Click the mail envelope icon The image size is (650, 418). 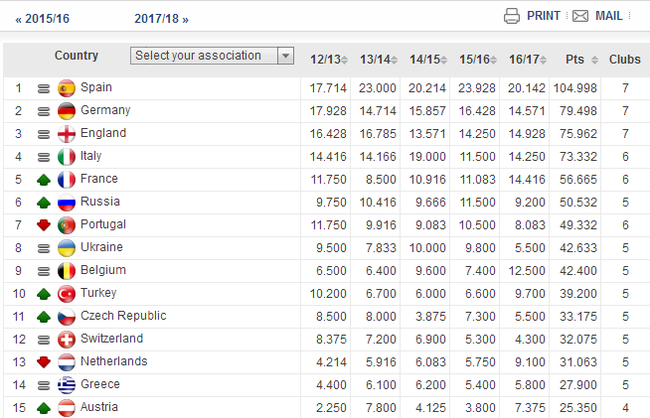[580, 16]
